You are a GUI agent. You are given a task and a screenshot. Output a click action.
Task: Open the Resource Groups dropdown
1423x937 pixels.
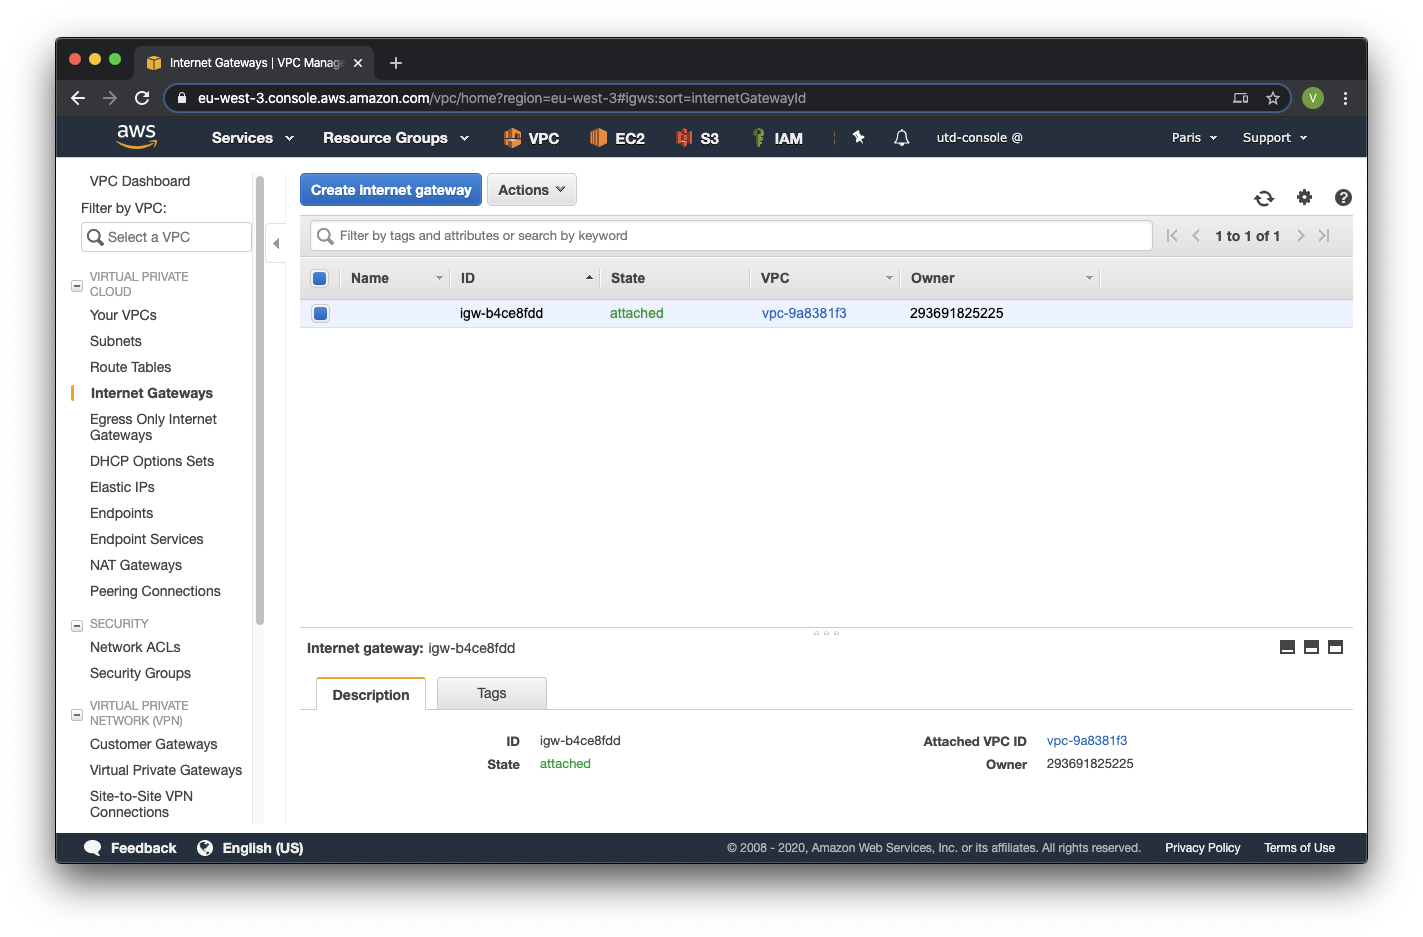pos(396,138)
